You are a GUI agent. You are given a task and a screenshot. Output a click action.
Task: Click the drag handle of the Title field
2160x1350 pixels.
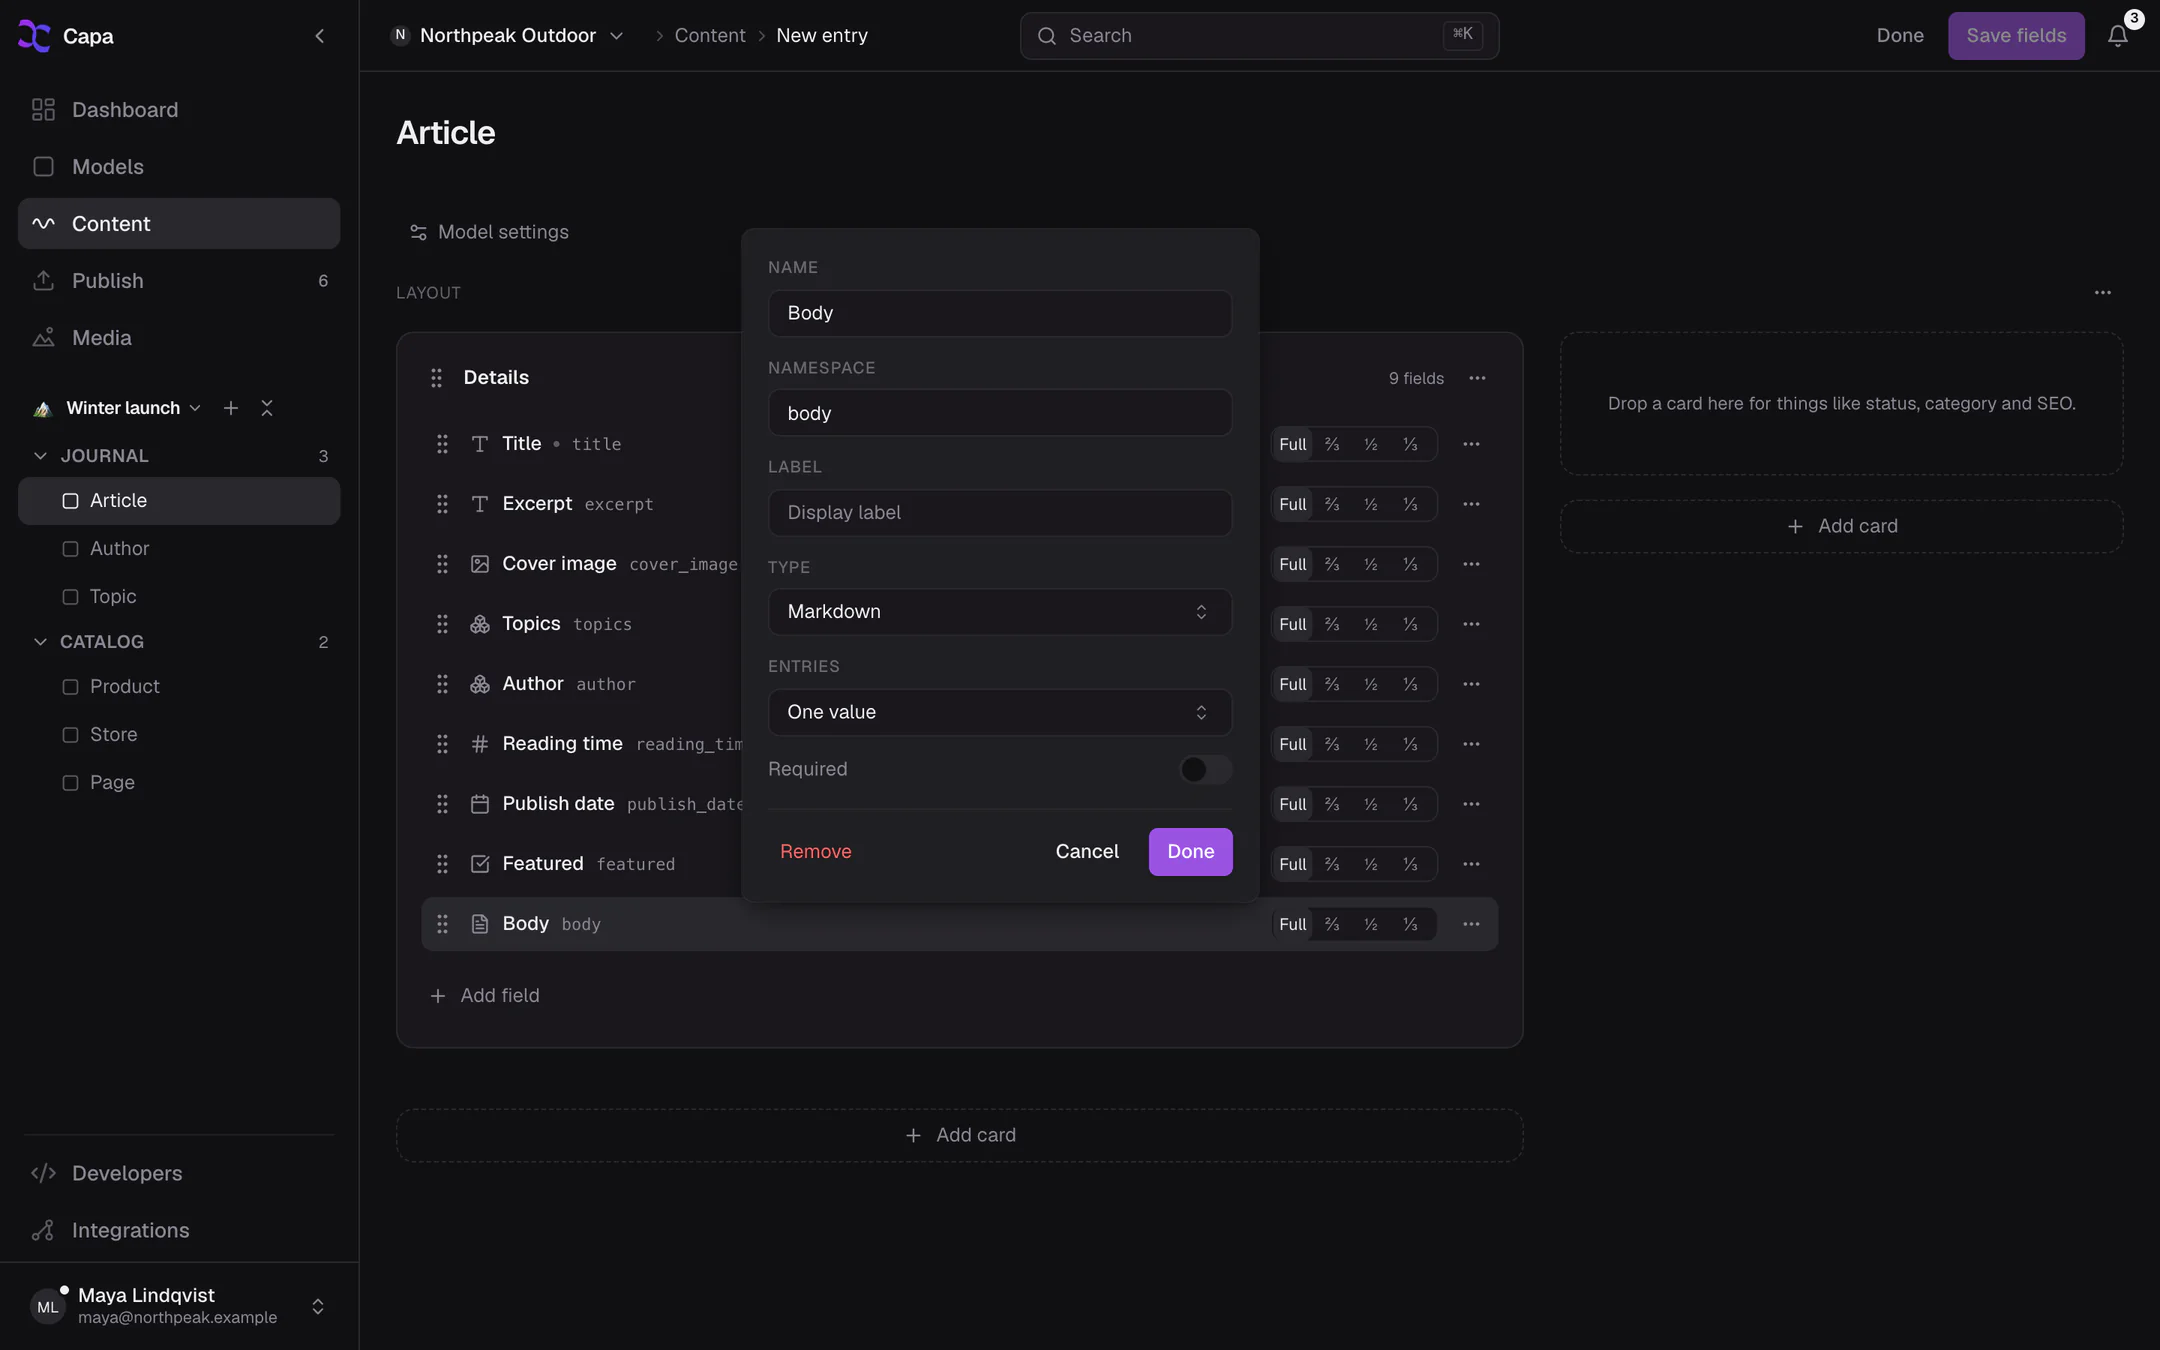442,444
